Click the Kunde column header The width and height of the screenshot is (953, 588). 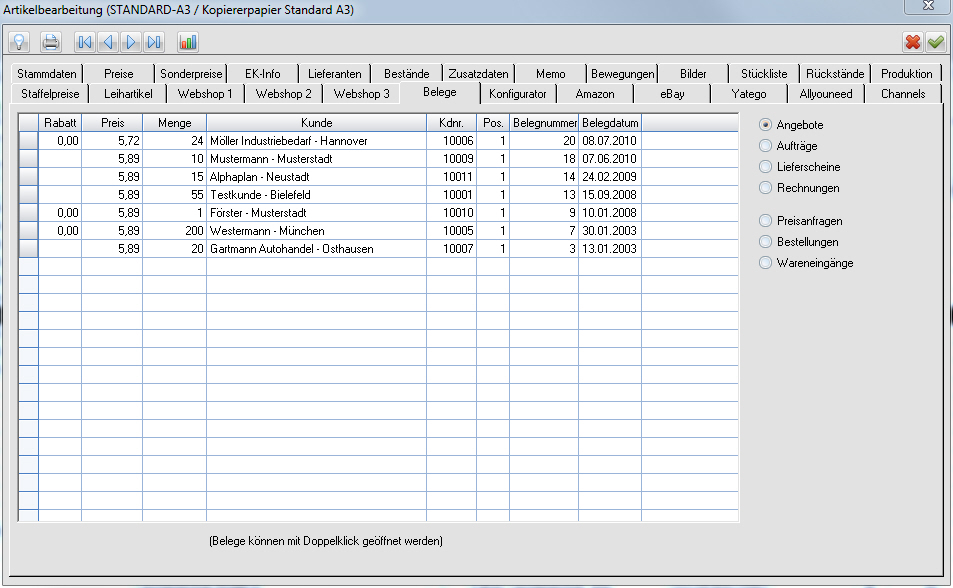coord(316,123)
